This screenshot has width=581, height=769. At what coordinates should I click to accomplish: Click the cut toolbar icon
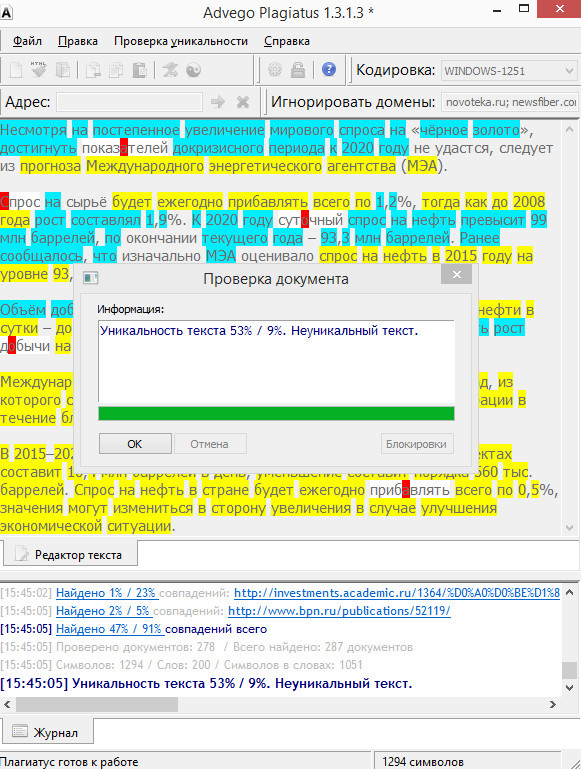click(x=93, y=70)
